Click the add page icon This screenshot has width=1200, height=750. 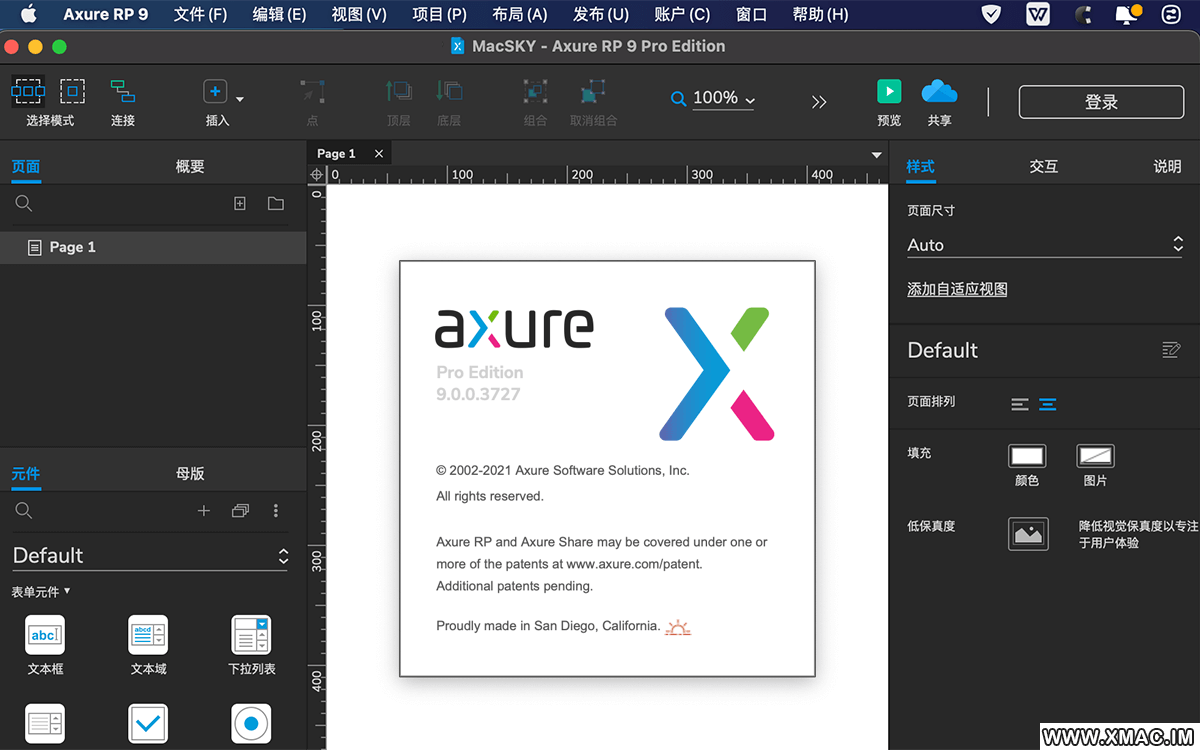coord(240,203)
